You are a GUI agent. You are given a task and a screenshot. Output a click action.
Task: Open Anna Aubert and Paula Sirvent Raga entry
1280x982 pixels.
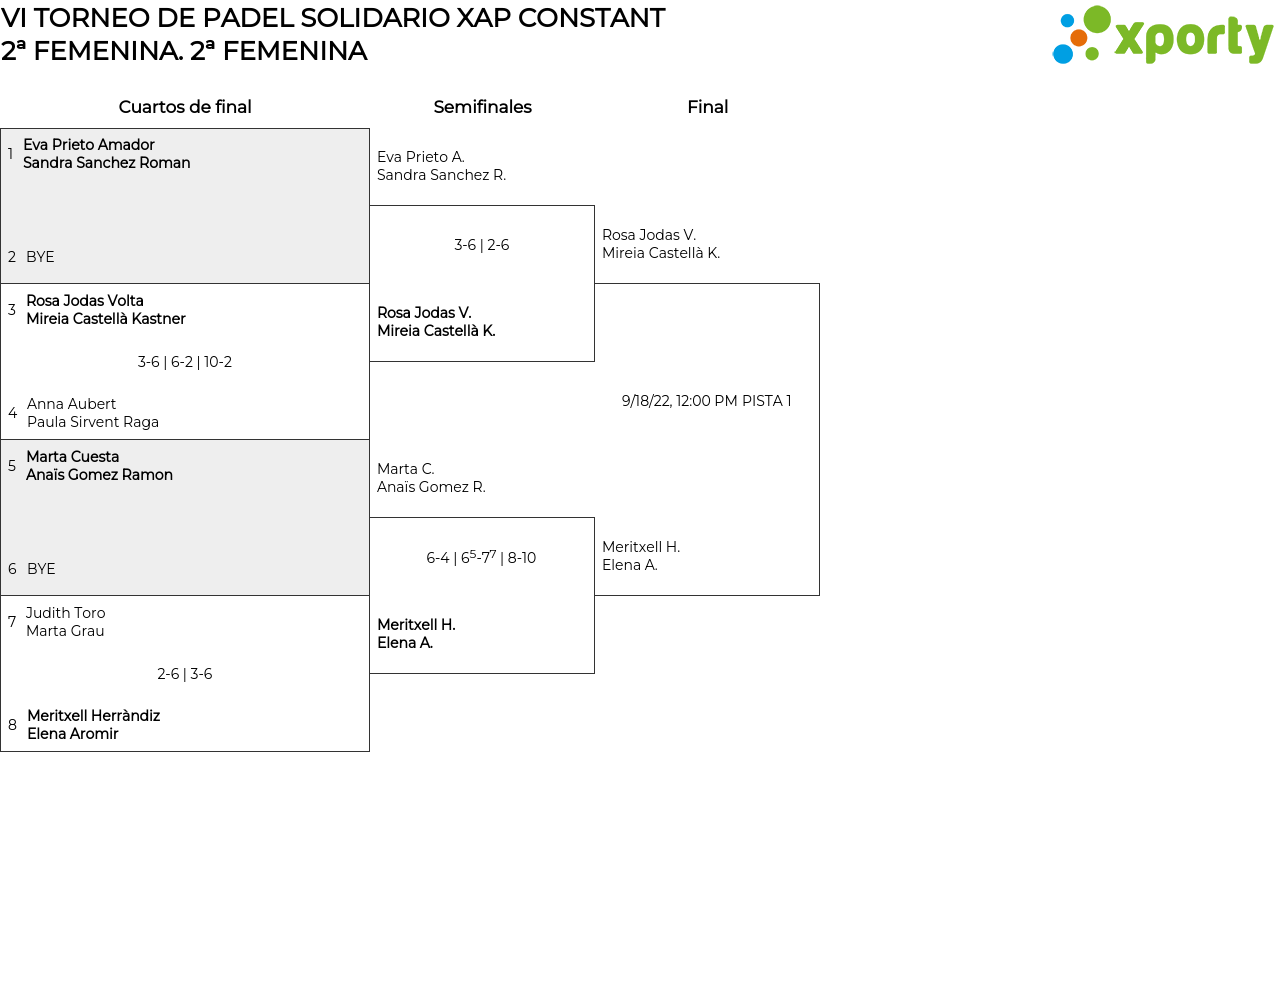[92, 413]
